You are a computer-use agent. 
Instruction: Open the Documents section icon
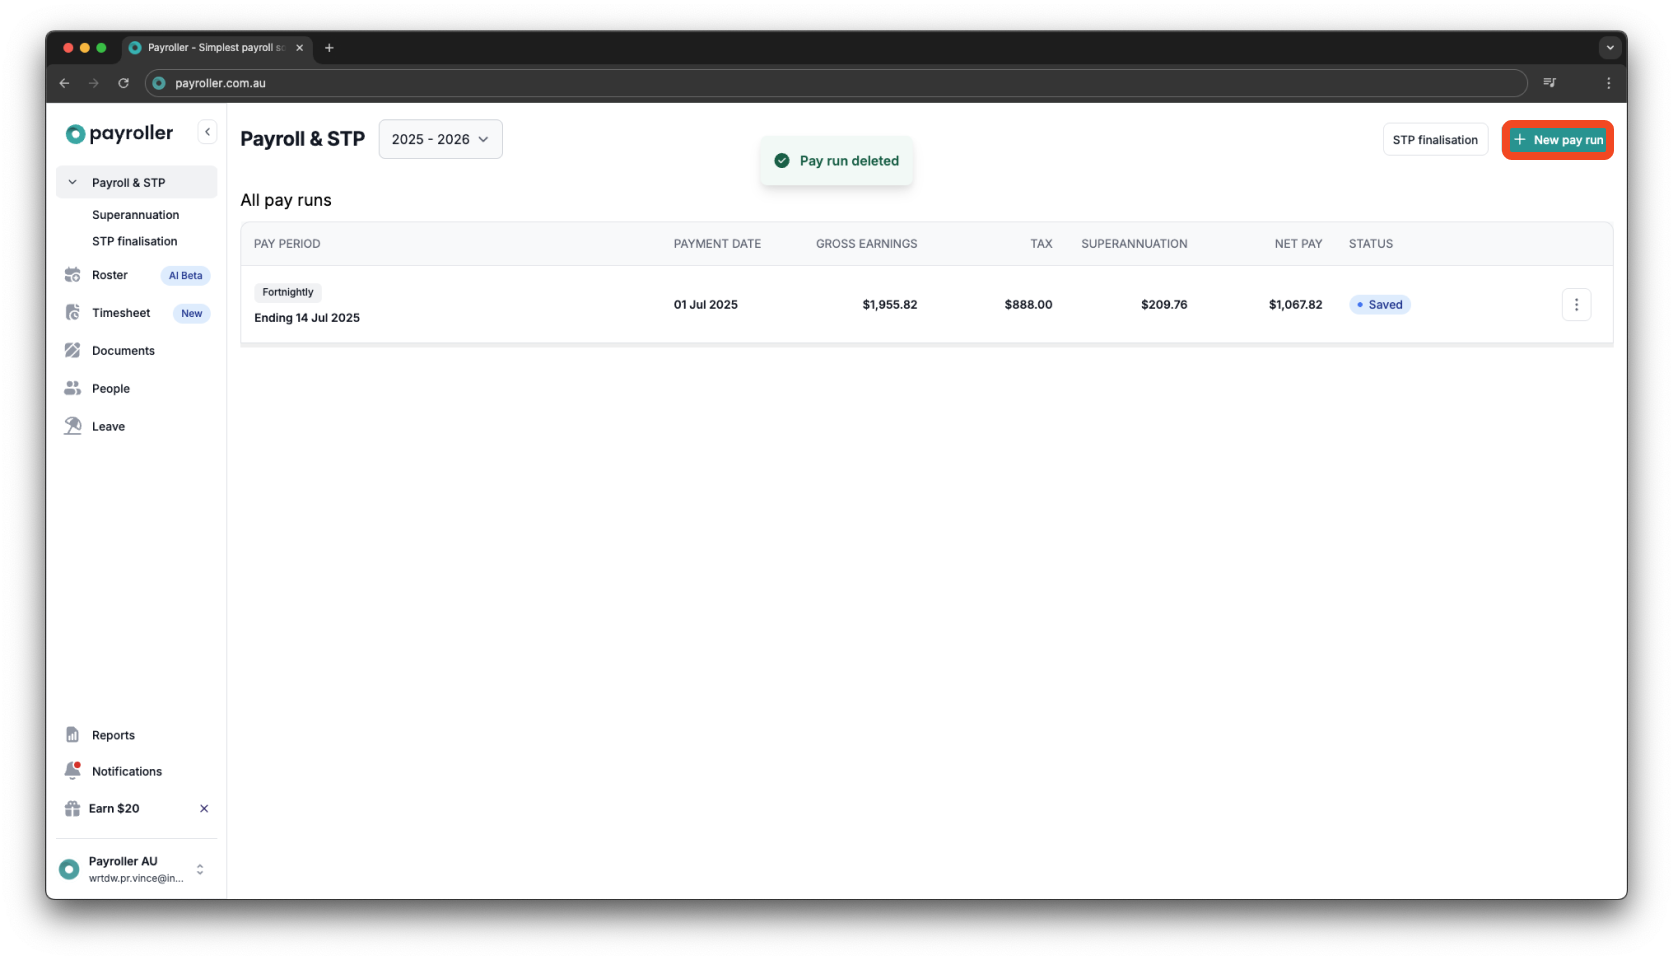73,350
